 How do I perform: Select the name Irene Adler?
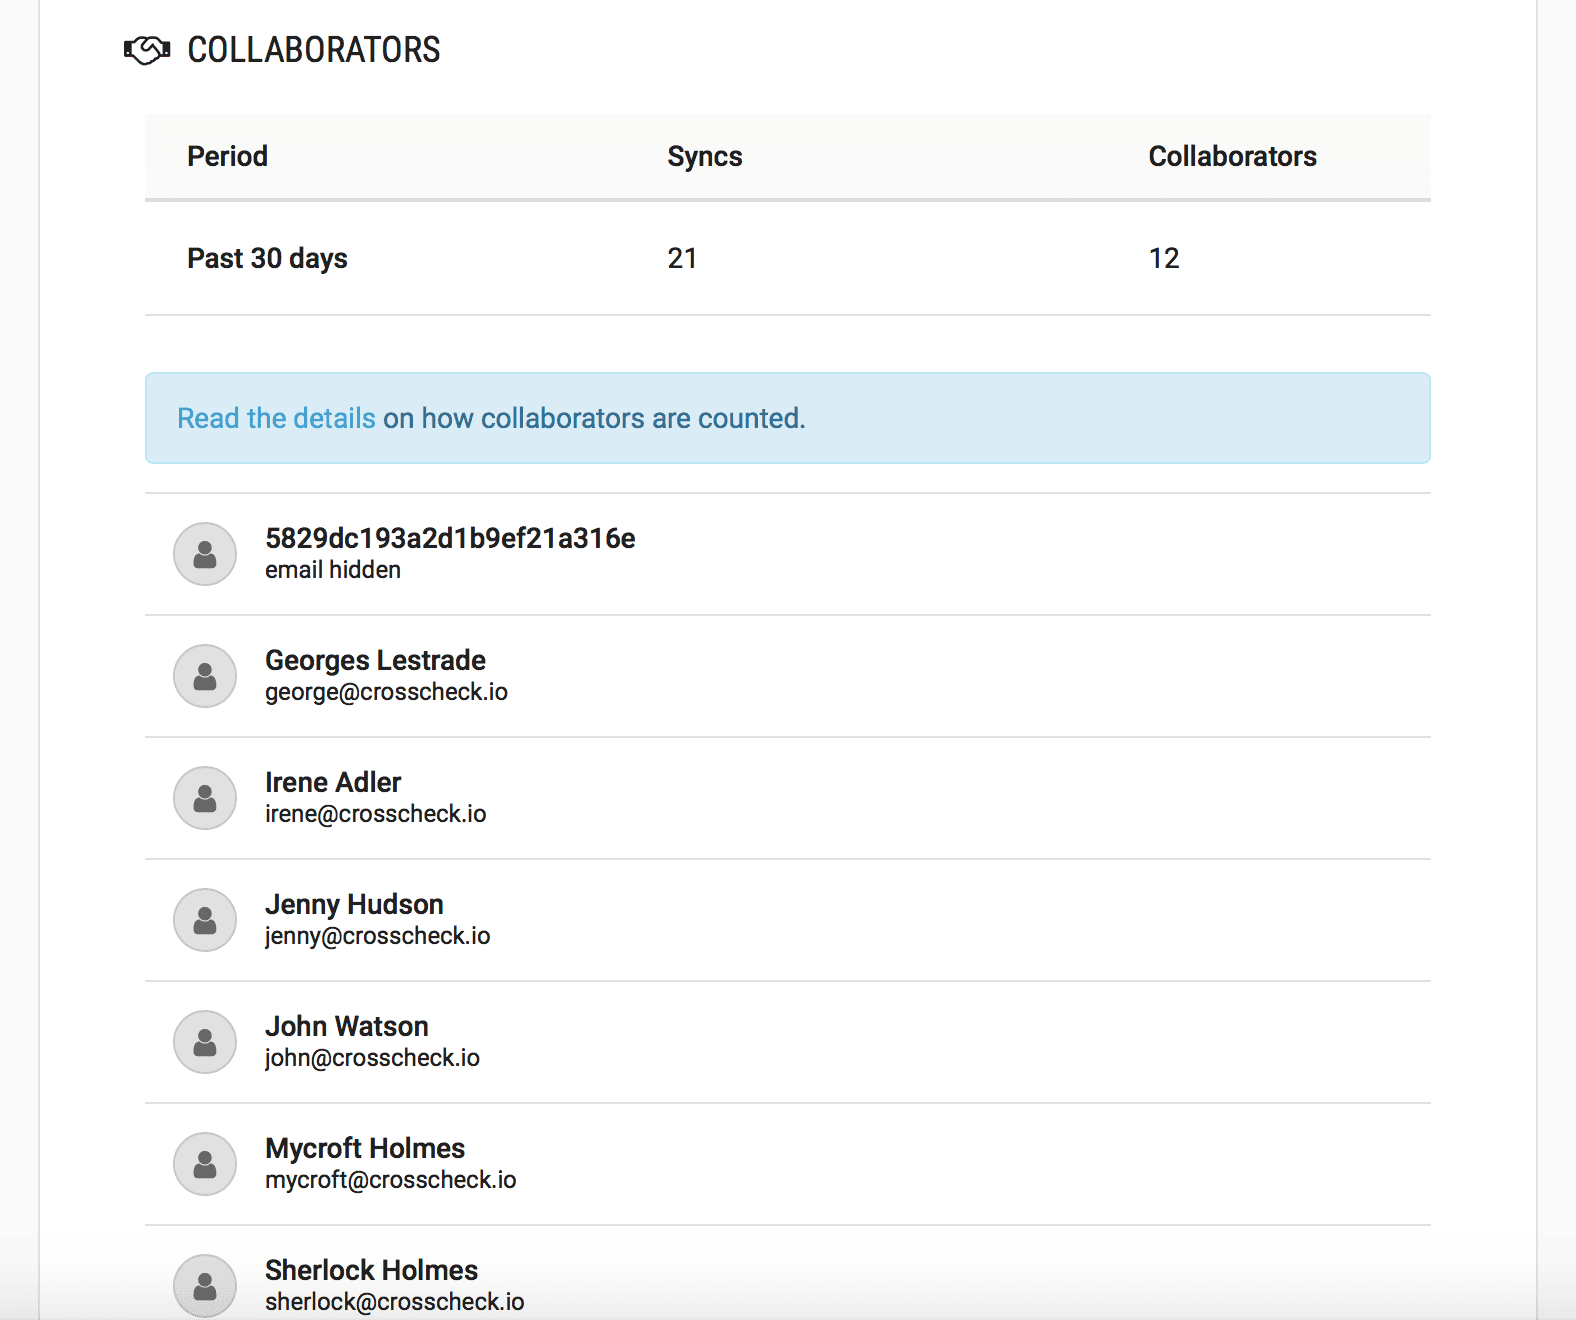pyautogui.click(x=333, y=782)
